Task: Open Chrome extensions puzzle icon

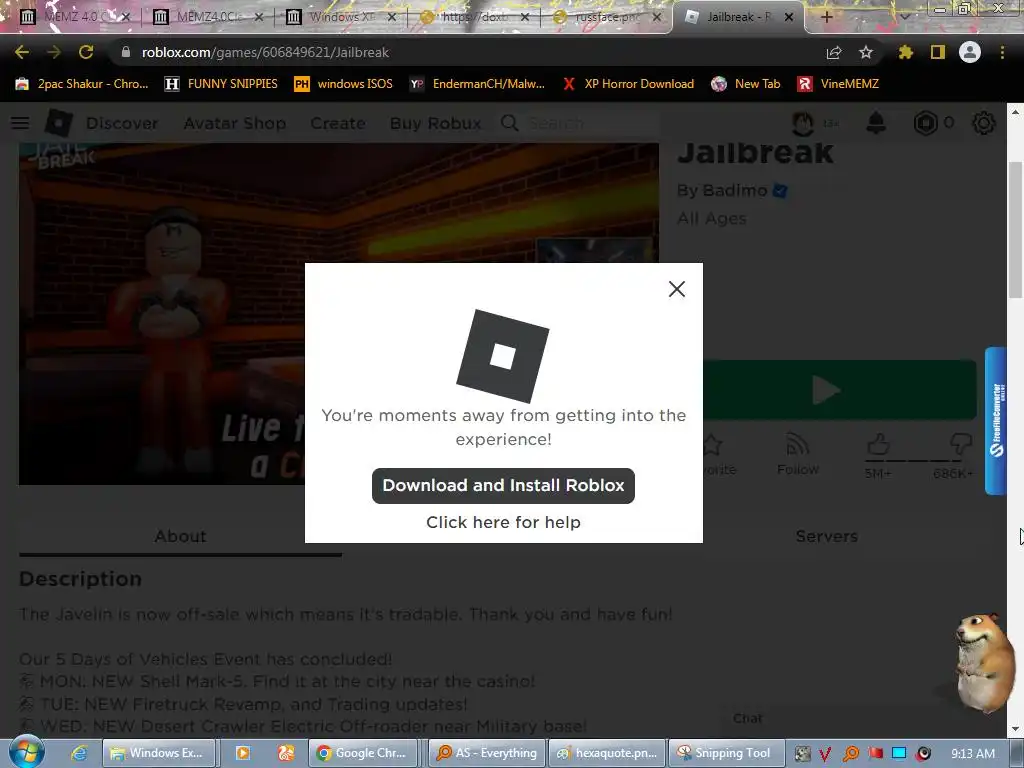Action: coord(905,52)
